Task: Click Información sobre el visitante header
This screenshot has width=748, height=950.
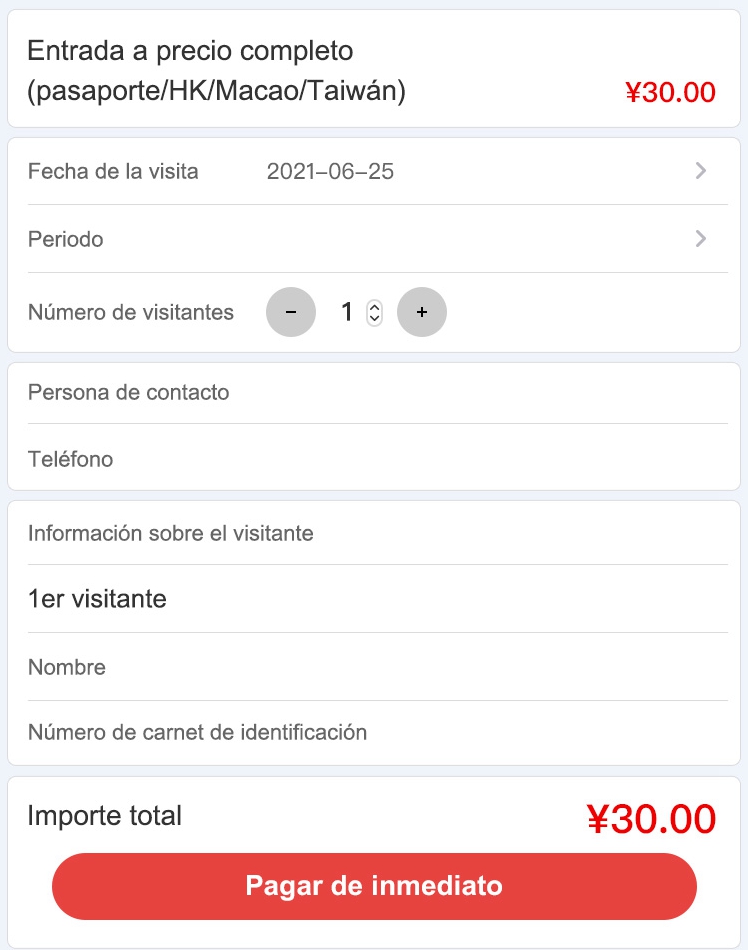Action: pyautogui.click(x=171, y=533)
